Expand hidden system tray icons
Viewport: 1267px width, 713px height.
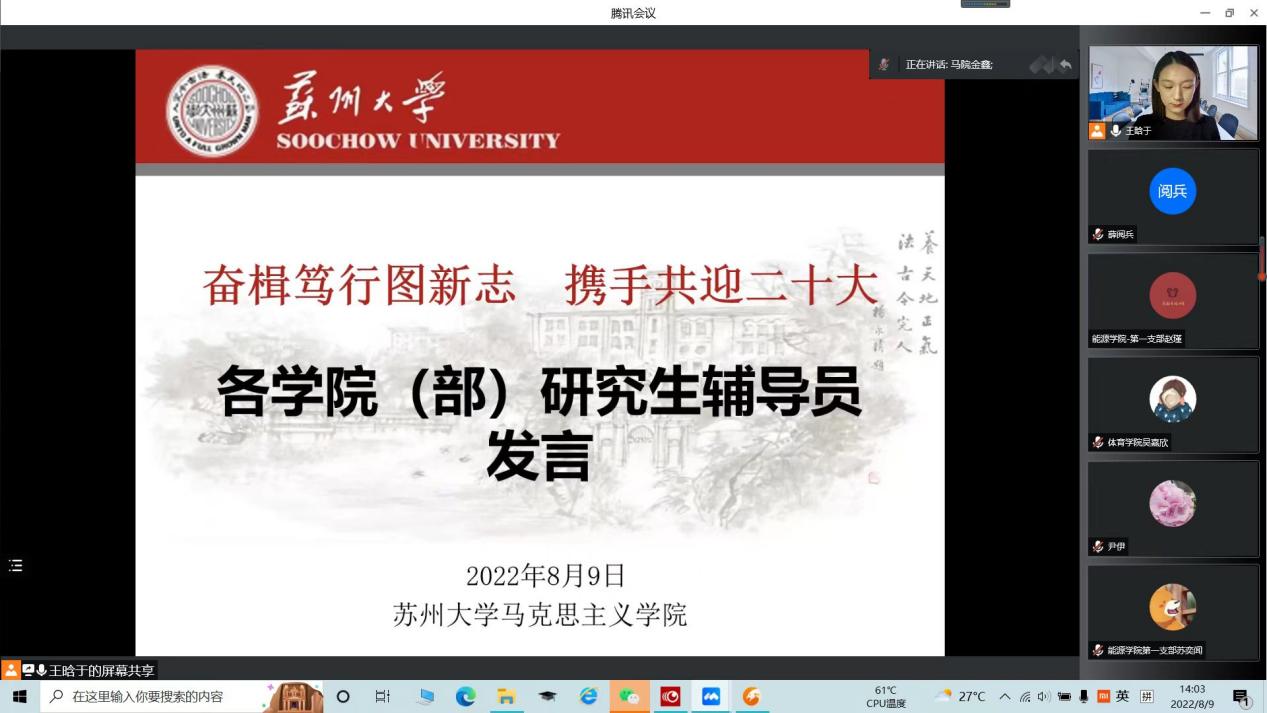pyautogui.click(x=1005, y=696)
